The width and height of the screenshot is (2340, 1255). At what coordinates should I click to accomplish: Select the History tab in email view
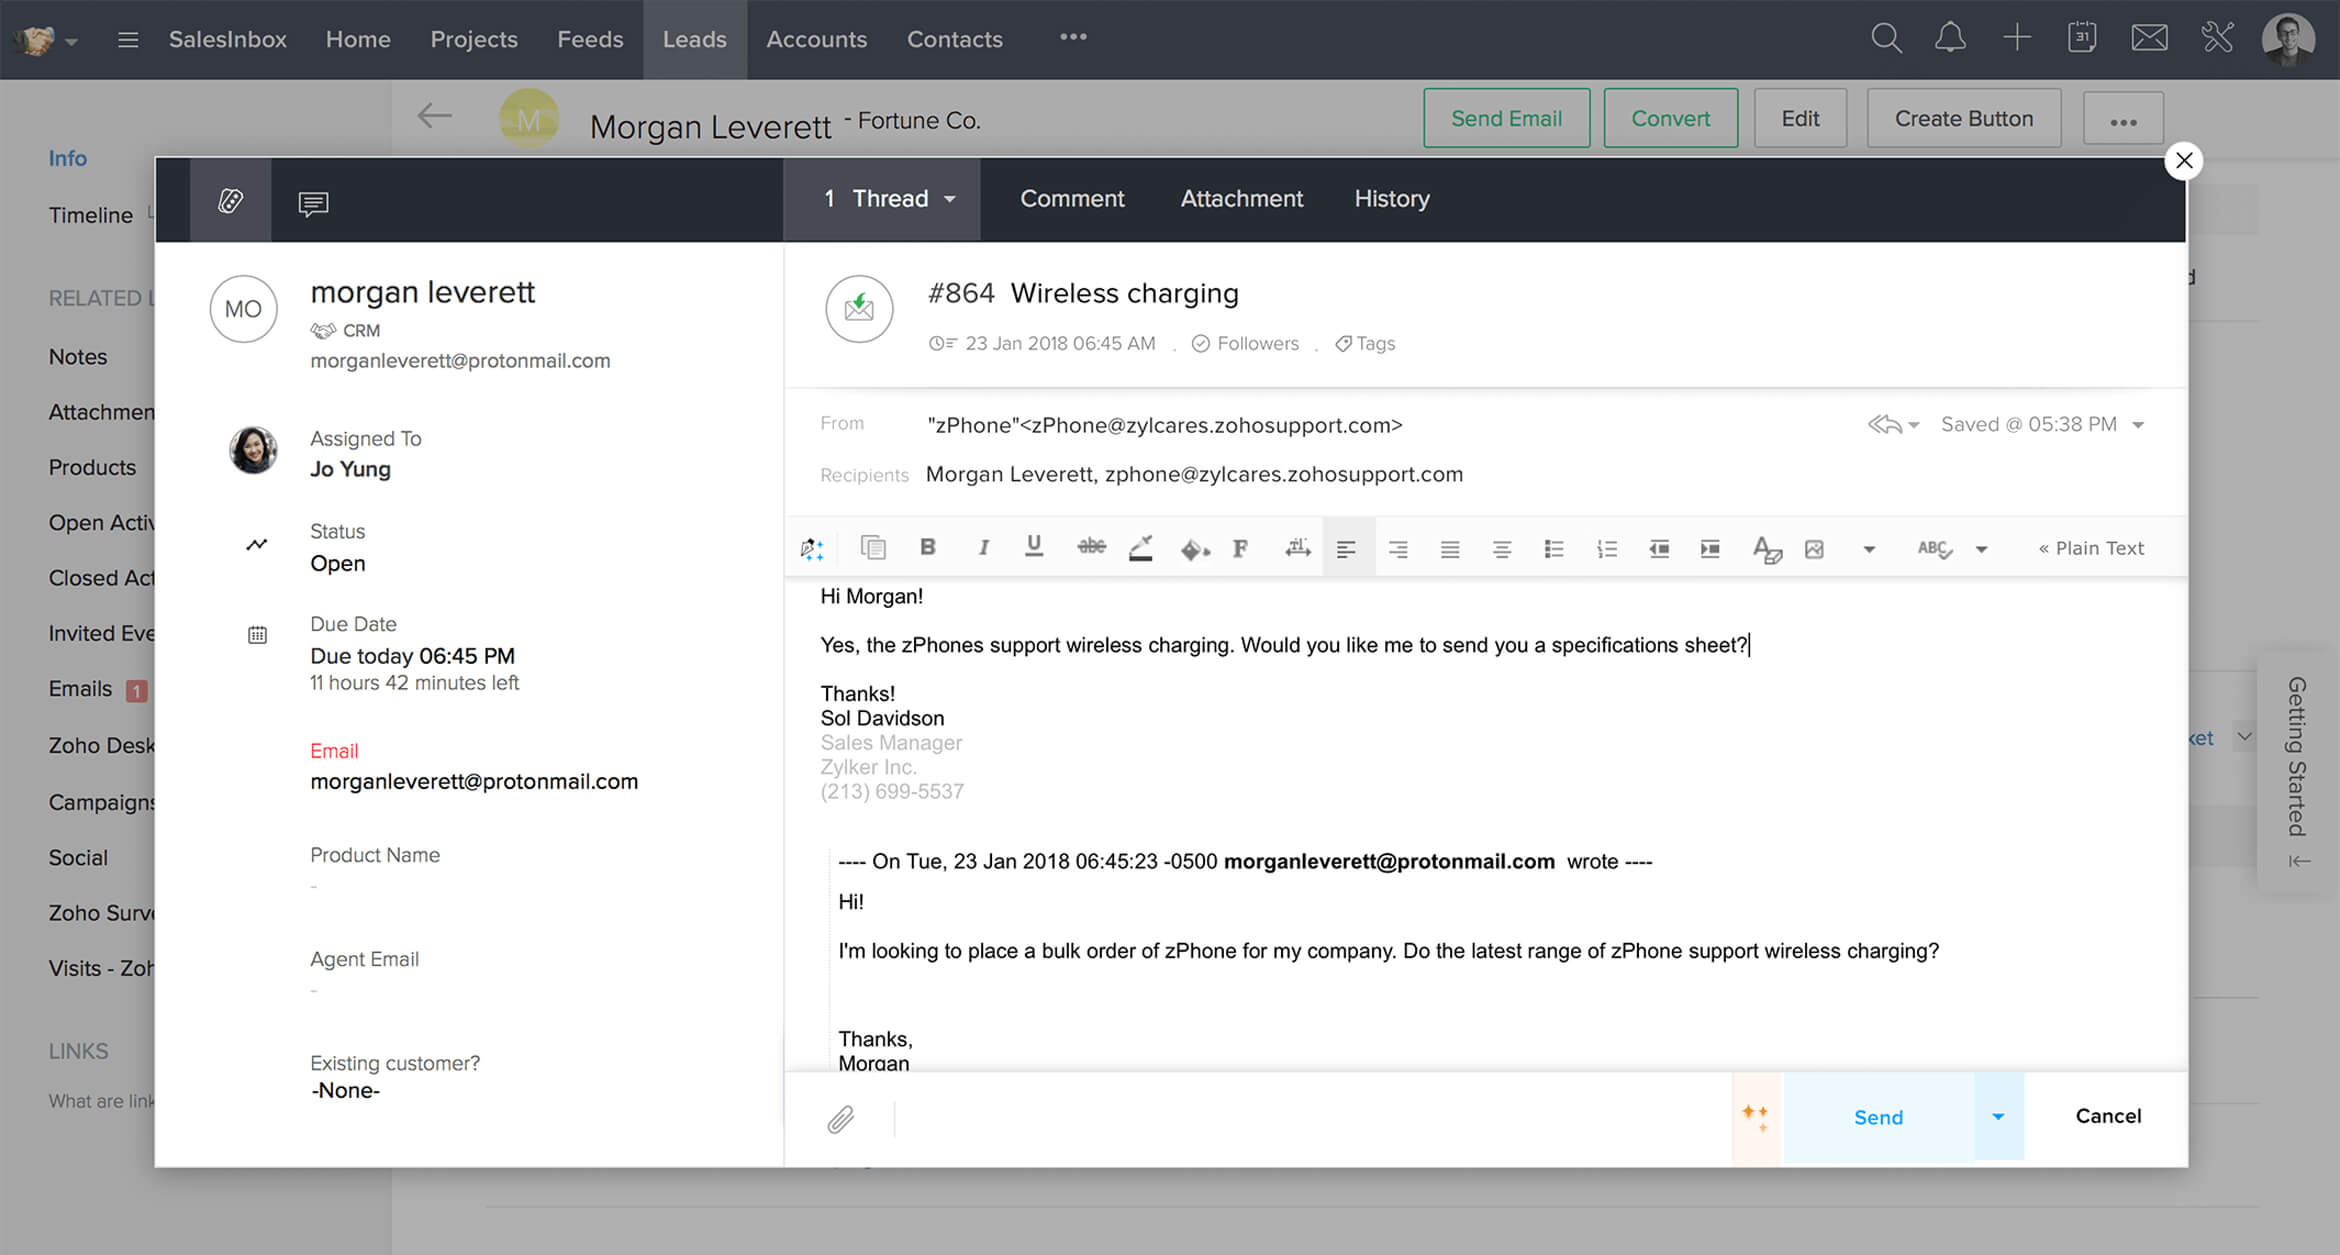(x=1391, y=198)
